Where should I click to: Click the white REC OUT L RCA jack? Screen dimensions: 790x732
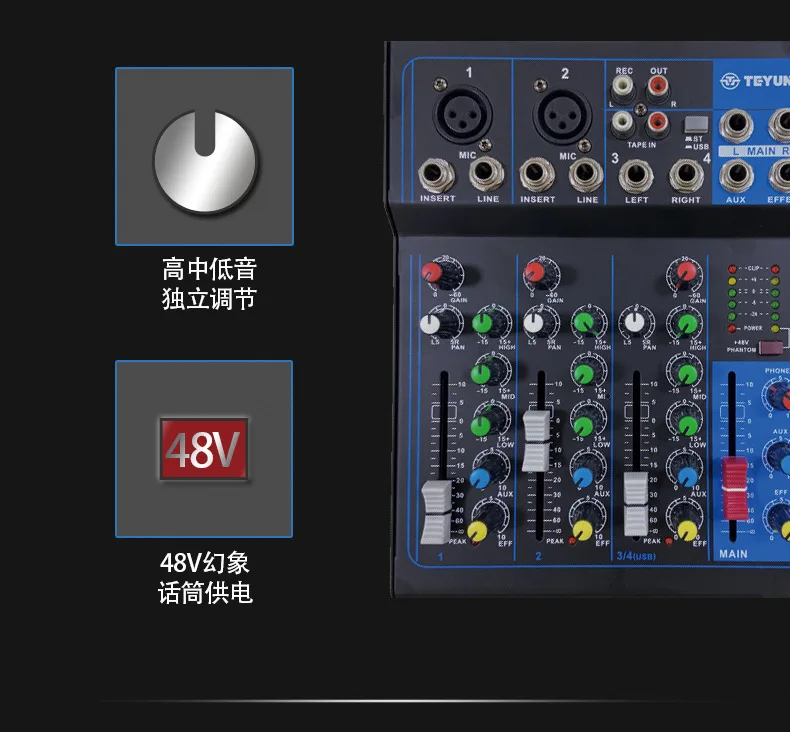tap(622, 89)
